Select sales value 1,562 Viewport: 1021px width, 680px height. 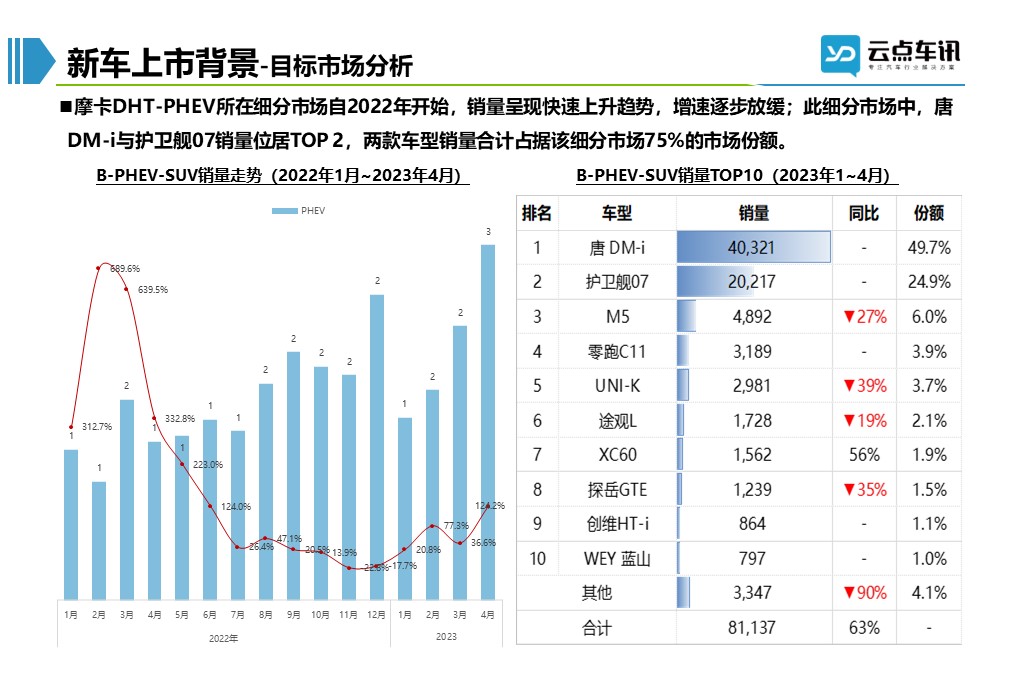752,455
